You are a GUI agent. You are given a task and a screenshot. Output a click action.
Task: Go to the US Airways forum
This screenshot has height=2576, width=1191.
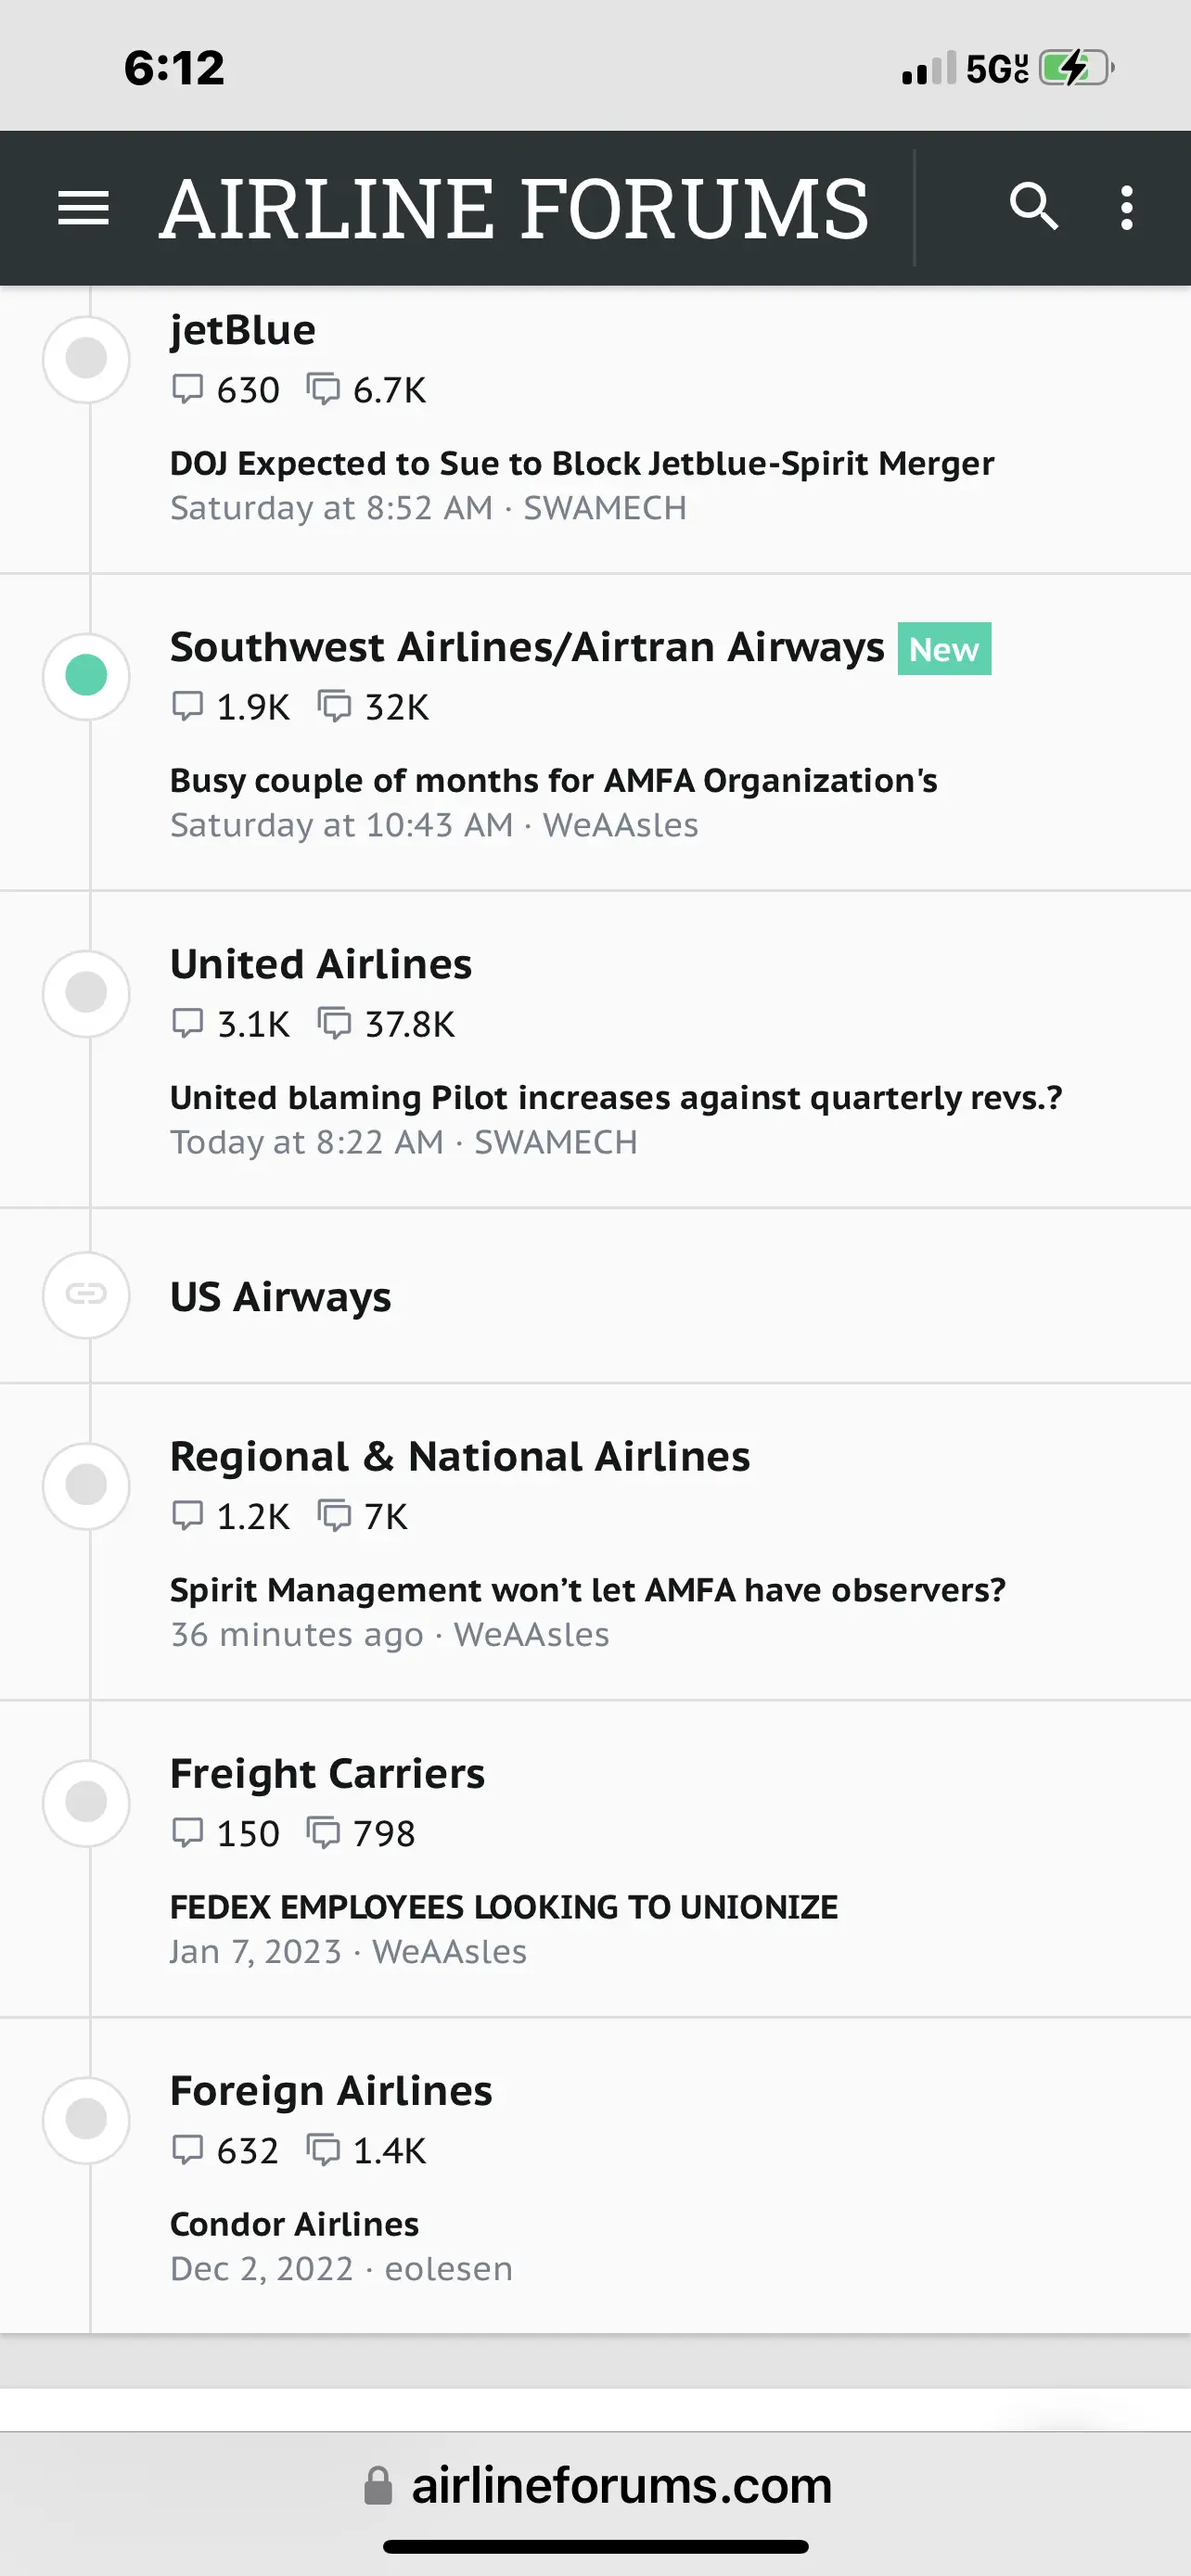(280, 1297)
